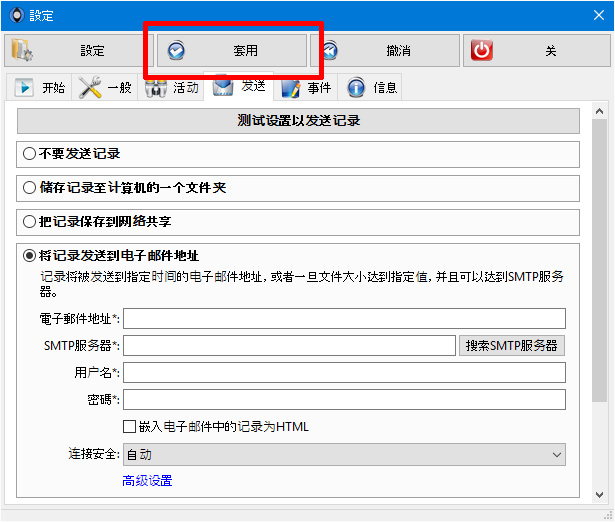Screen dimensions: 615x522
Task: Click the 電子郵件地址 input field
Action: point(344,318)
